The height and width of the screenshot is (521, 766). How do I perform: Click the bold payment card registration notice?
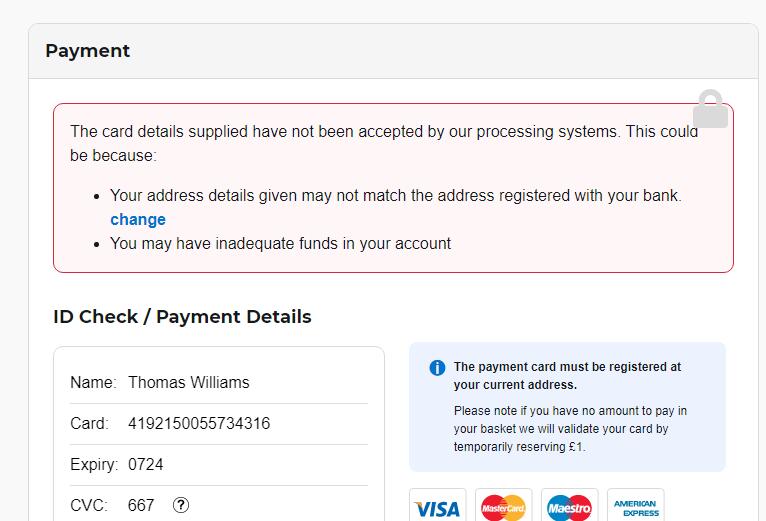(x=567, y=375)
